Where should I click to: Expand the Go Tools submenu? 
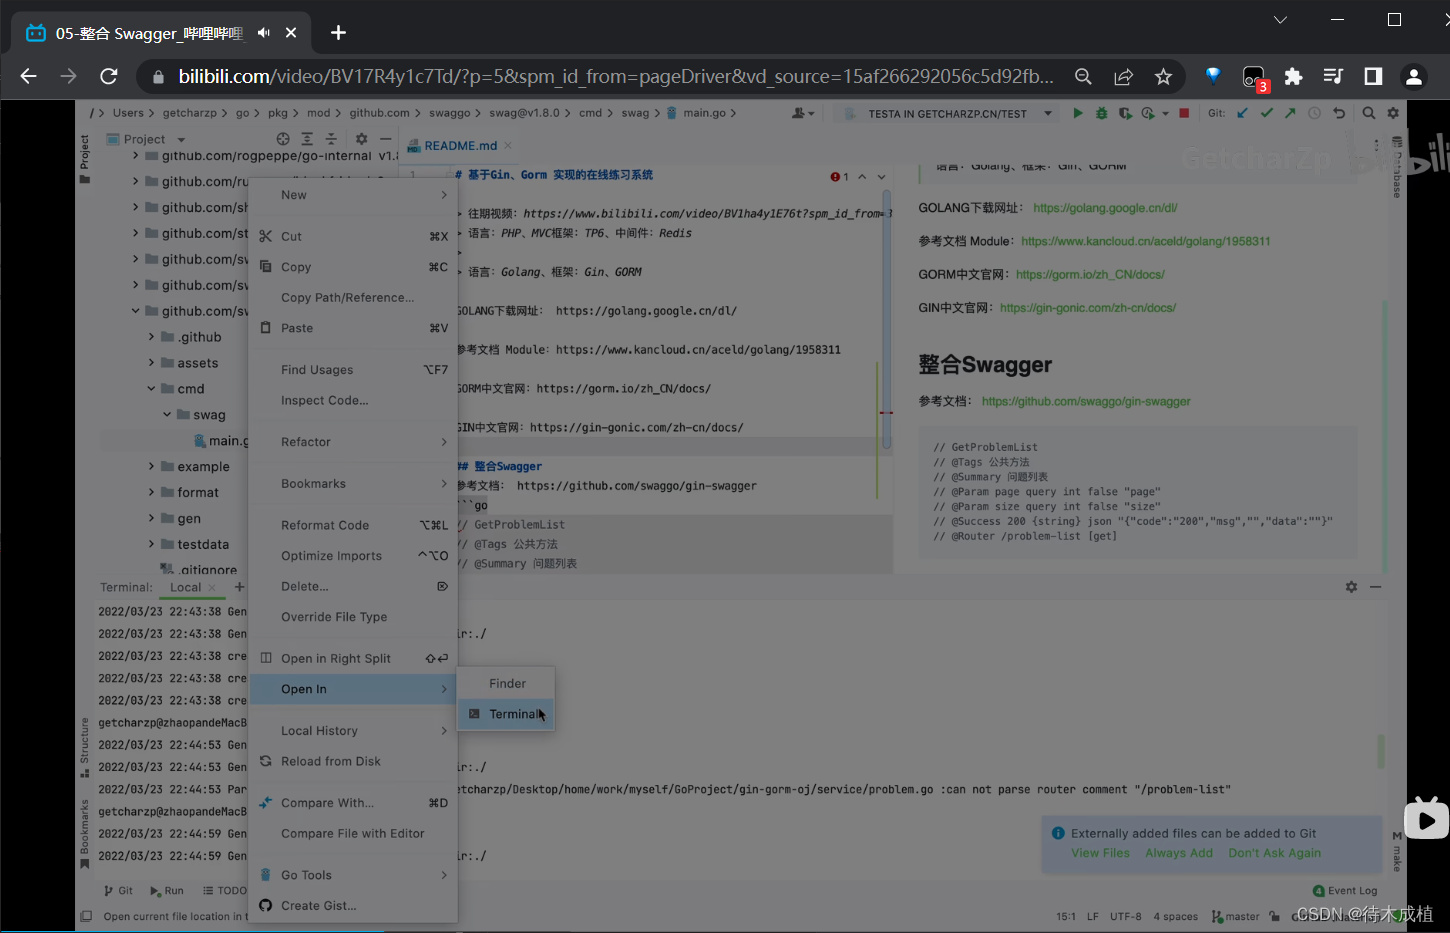coord(353,875)
